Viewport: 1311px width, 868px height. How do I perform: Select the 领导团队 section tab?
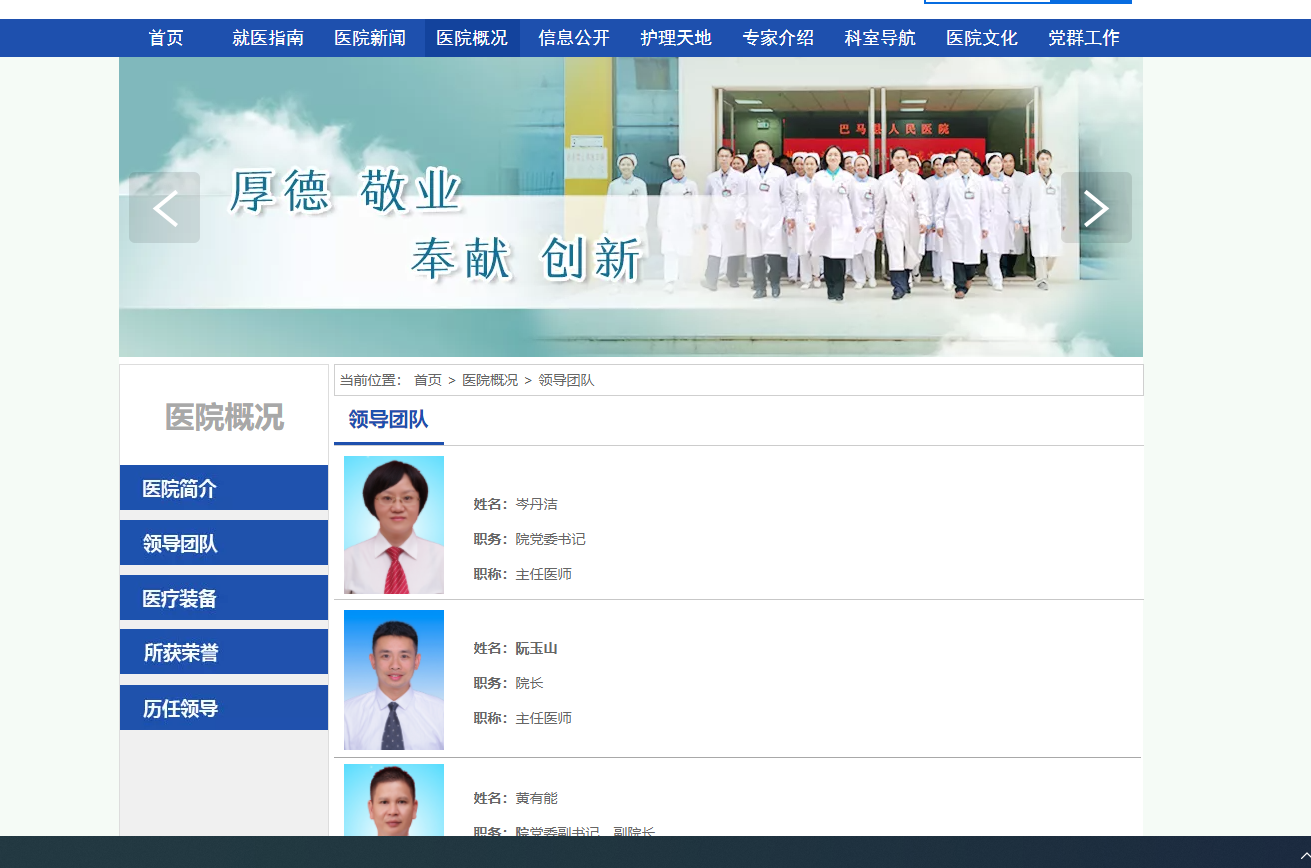[x=389, y=419]
